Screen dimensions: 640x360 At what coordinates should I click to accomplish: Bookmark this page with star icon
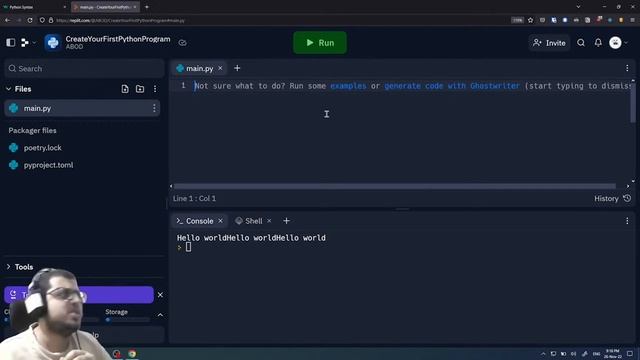(x=530, y=20)
